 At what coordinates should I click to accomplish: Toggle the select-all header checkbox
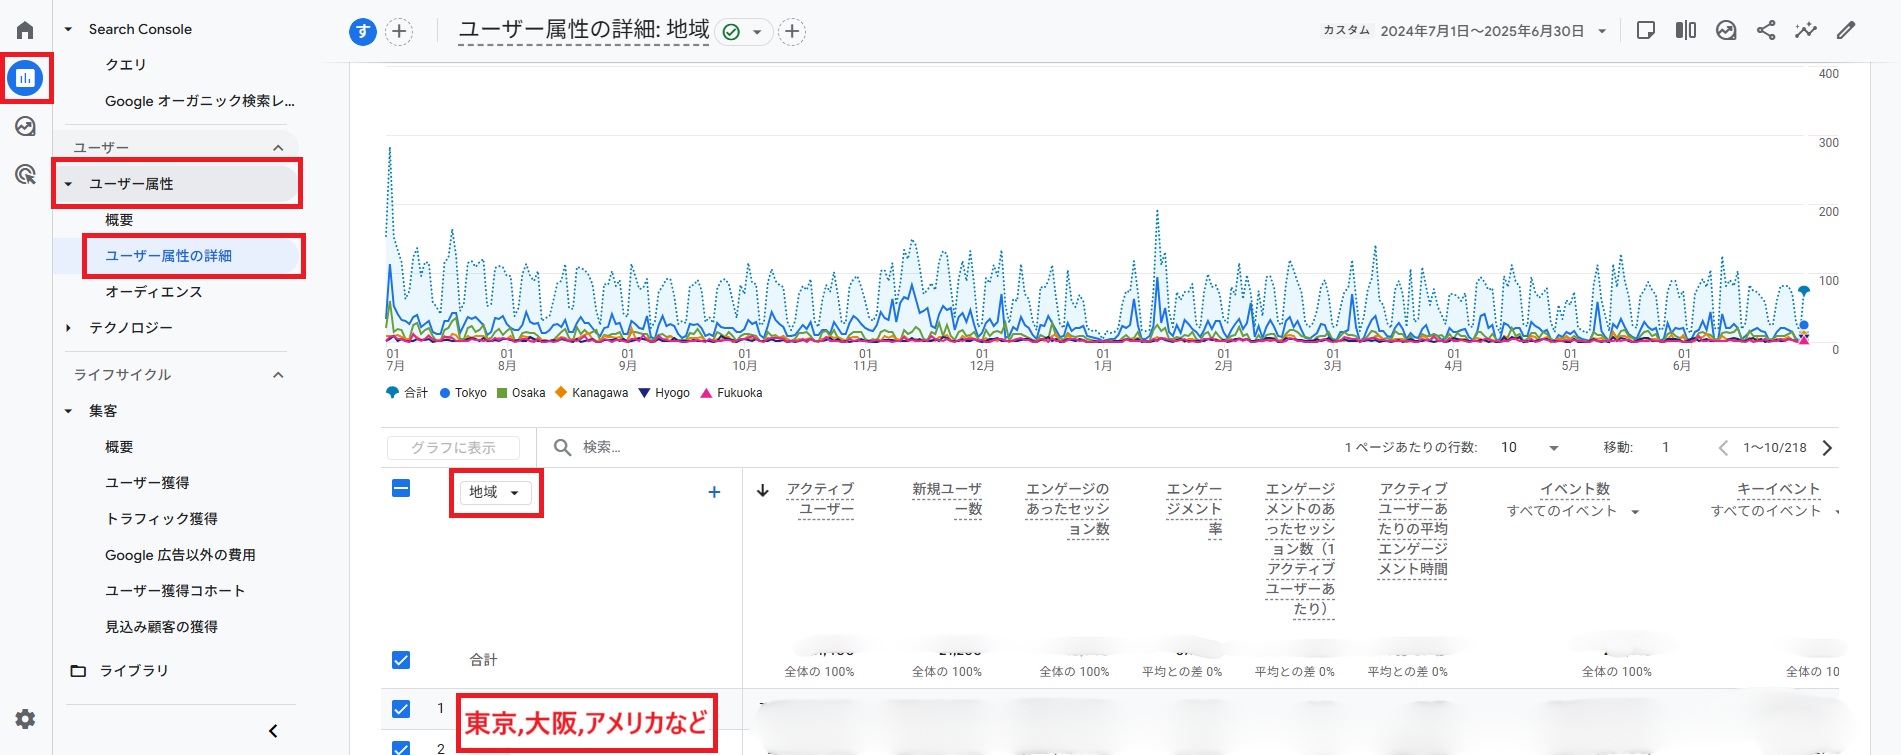click(x=401, y=489)
